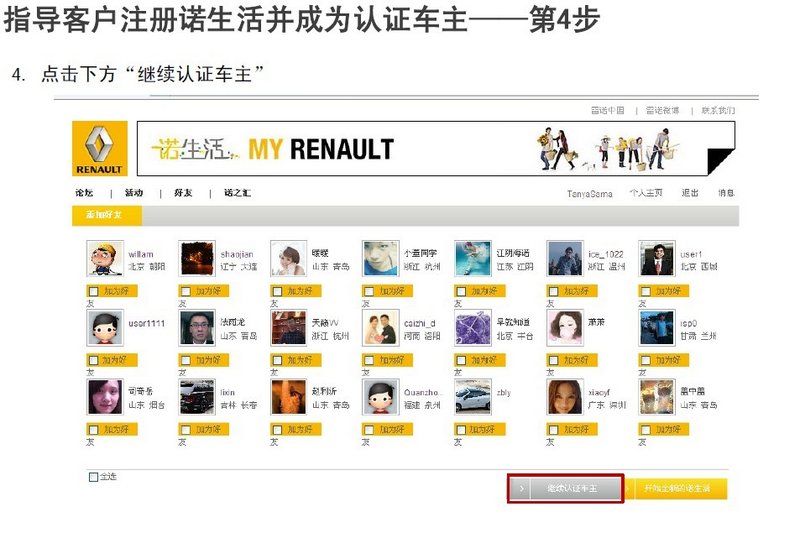The width and height of the screenshot is (800, 538).
Task: Click arrow icon on 继续认证车主 button
Action: [521, 488]
